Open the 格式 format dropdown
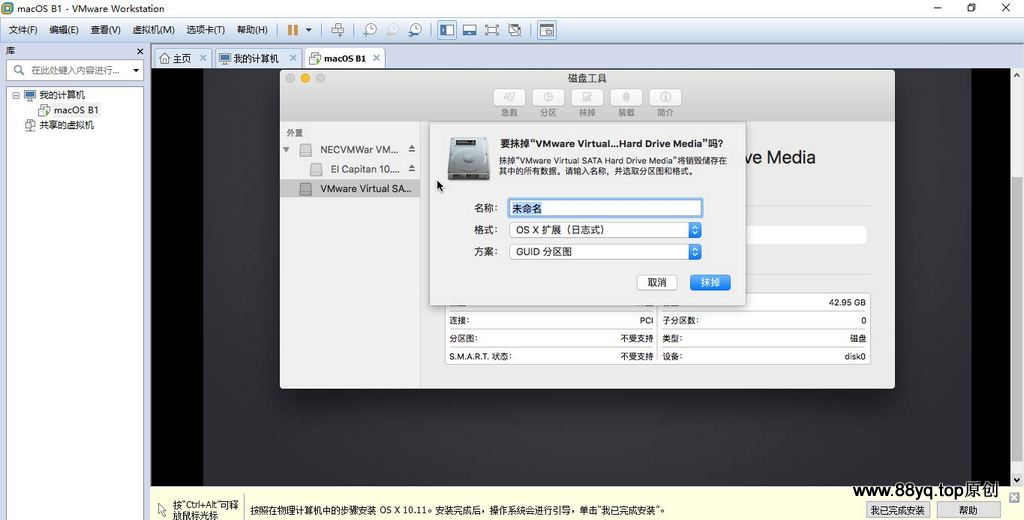Viewport: 1024px width, 520px height. coord(605,230)
